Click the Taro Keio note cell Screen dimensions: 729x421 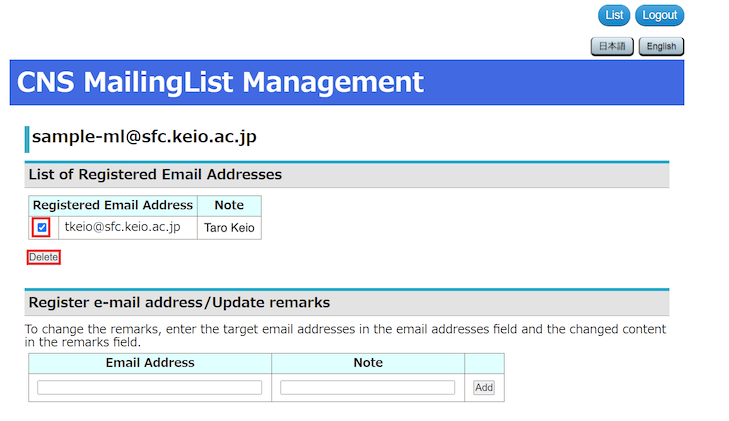tap(229, 228)
